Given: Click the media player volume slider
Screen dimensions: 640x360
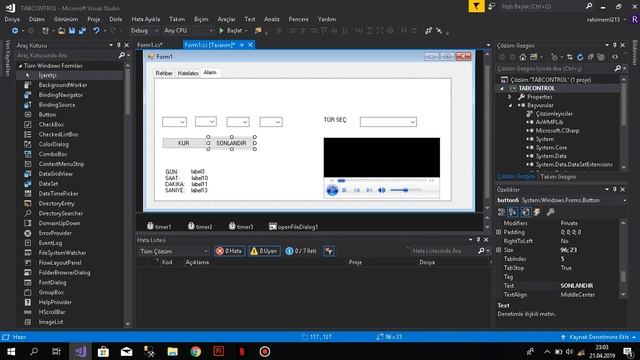Looking at the screenshot, I should [405, 190].
